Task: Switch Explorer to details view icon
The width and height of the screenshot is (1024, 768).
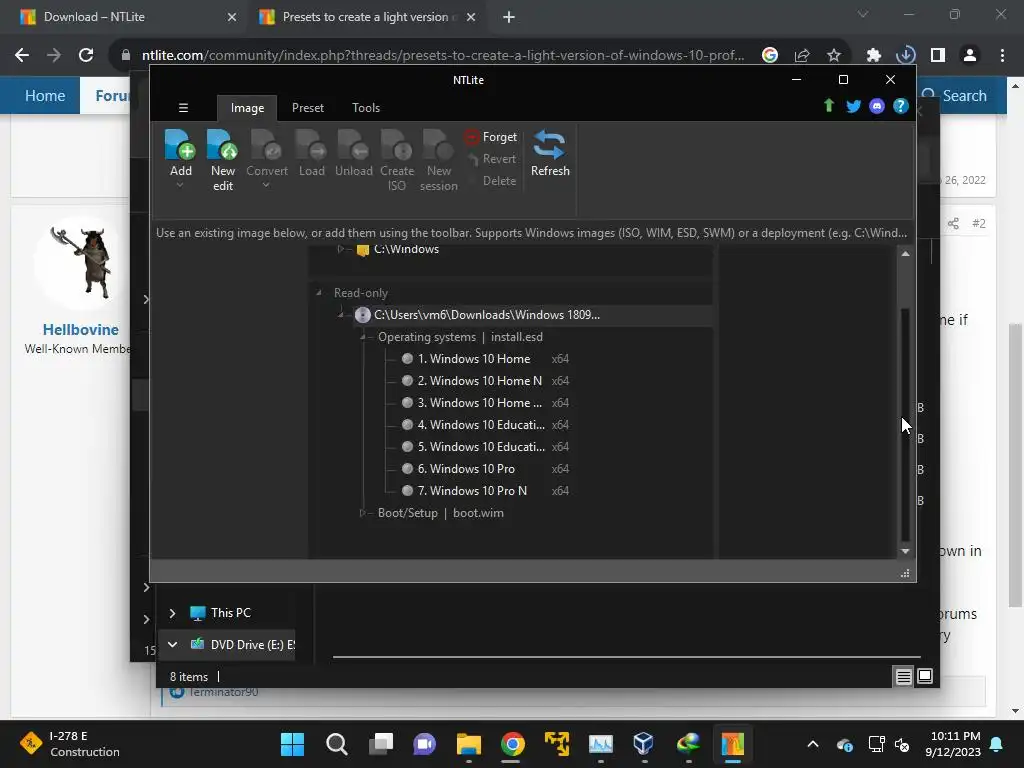Action: pos(903,677)
